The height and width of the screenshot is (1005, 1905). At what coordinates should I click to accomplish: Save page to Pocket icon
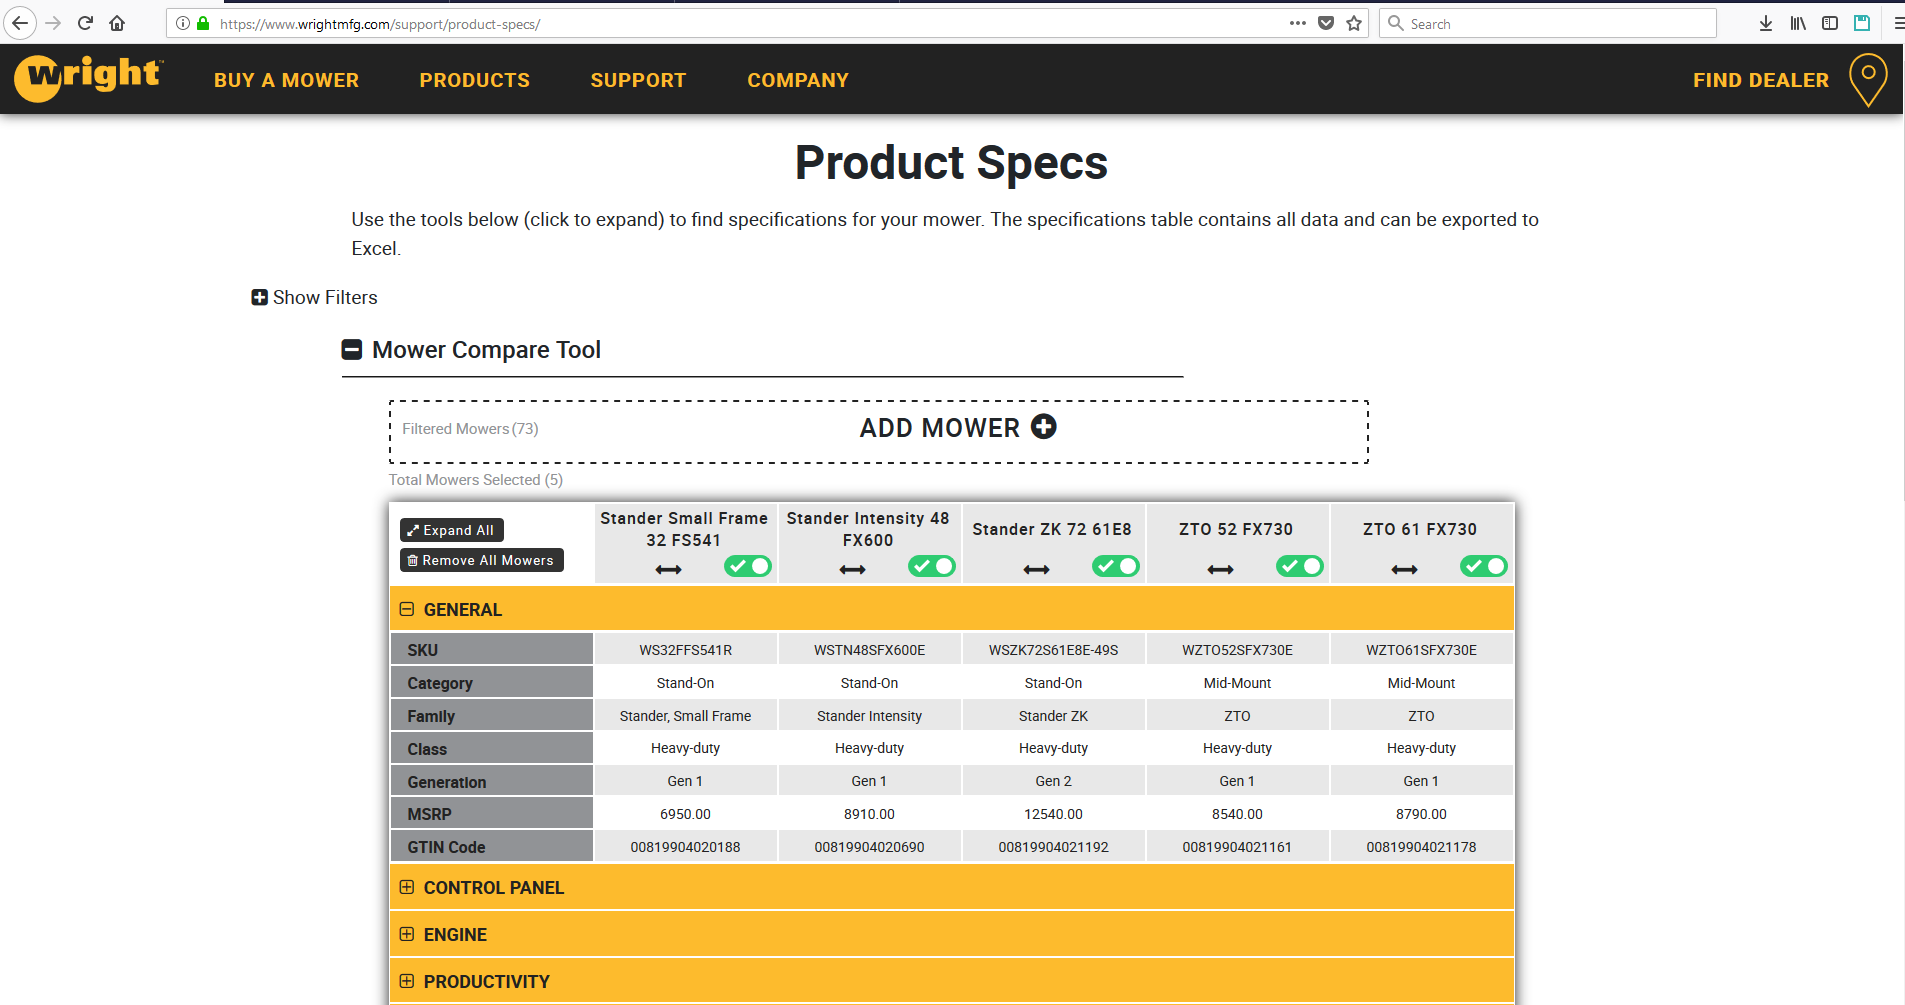1326,23
